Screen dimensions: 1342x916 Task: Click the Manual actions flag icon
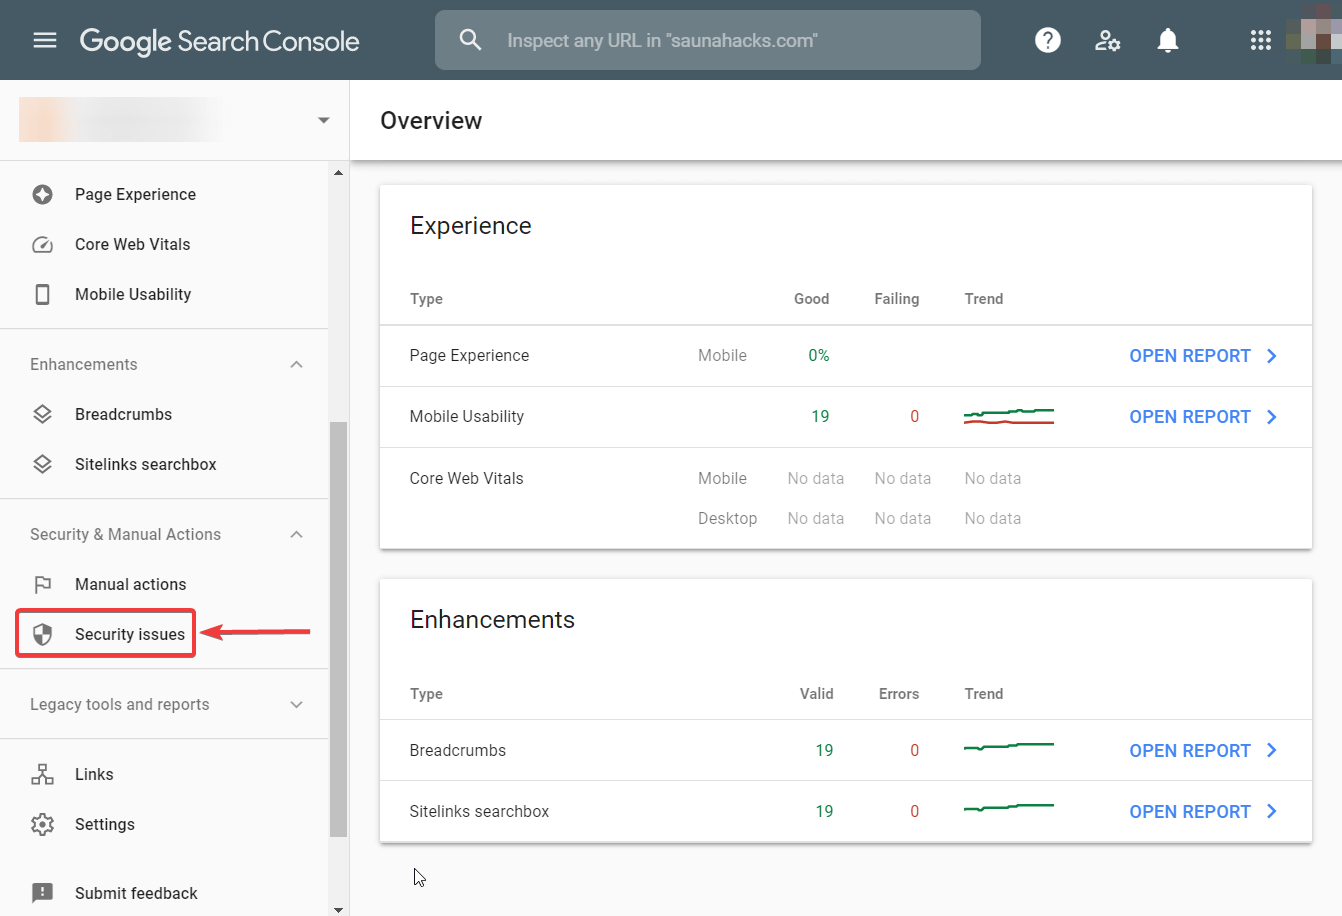42,584
